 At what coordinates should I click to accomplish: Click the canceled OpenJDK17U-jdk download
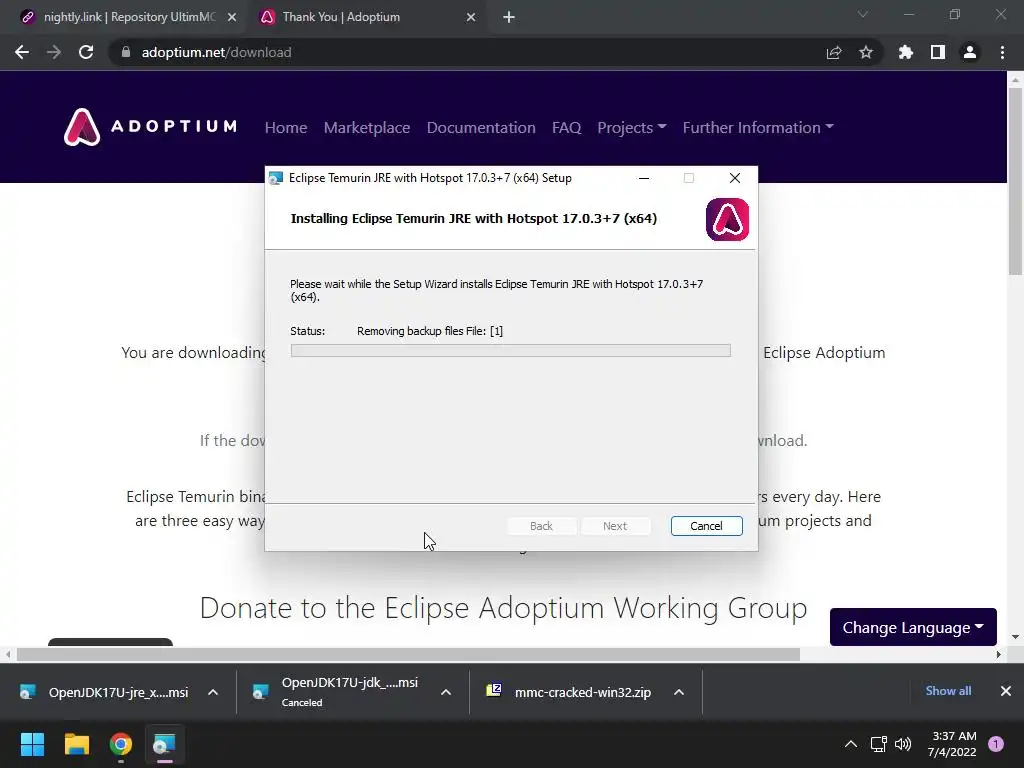pyautogui.click(x=337, y=692)
